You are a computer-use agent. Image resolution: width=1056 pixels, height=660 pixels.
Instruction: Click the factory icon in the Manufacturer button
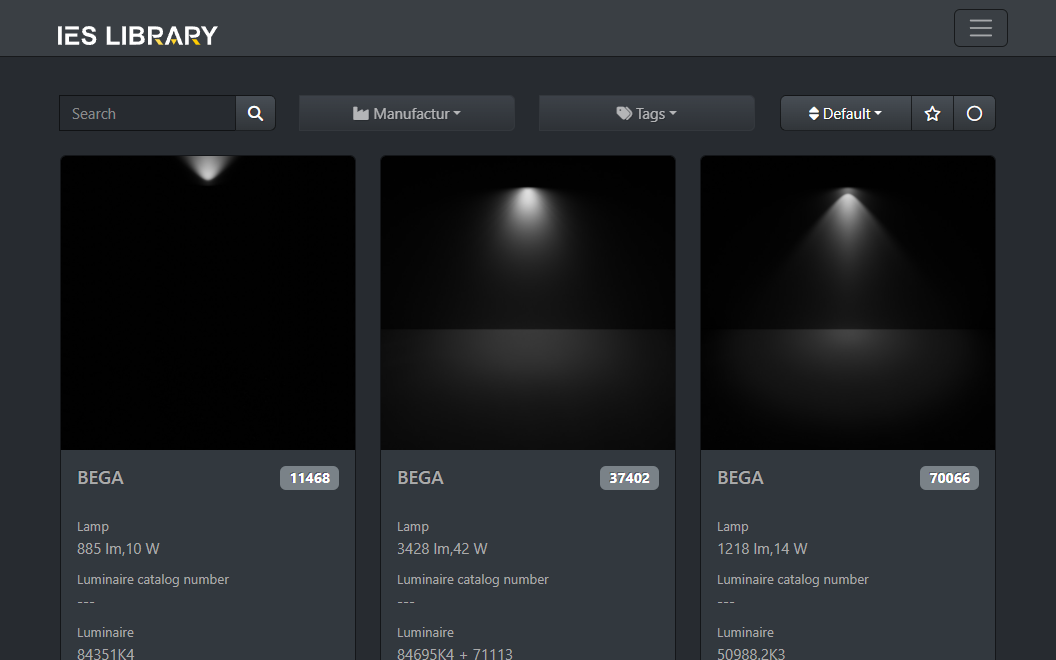coord(361,114)
